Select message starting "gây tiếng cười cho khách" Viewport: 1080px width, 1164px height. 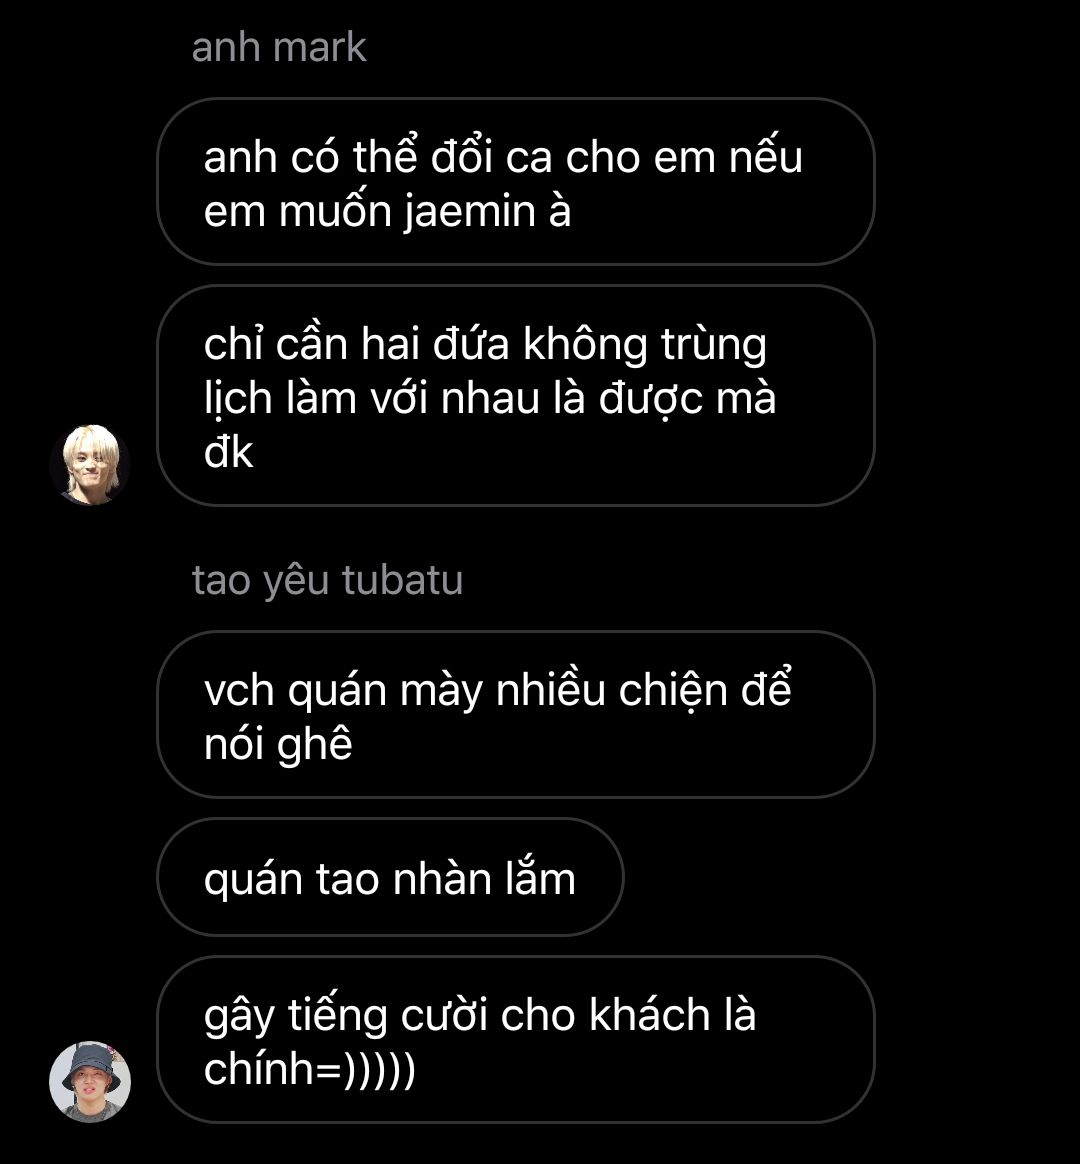[x=516, y=1039]
